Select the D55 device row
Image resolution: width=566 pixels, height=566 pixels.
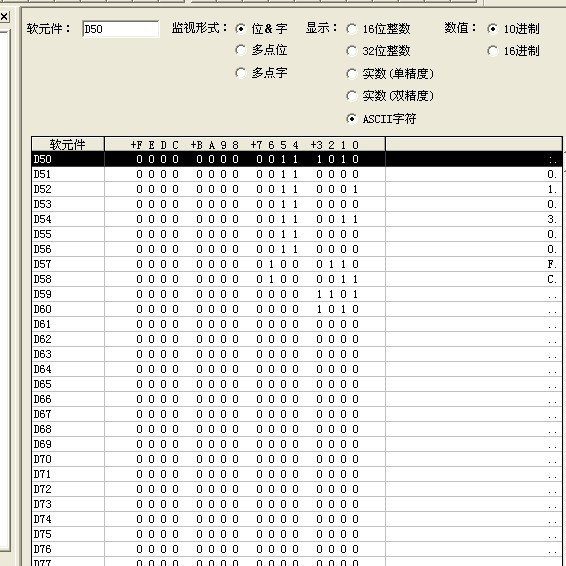(x=297, y=234)
